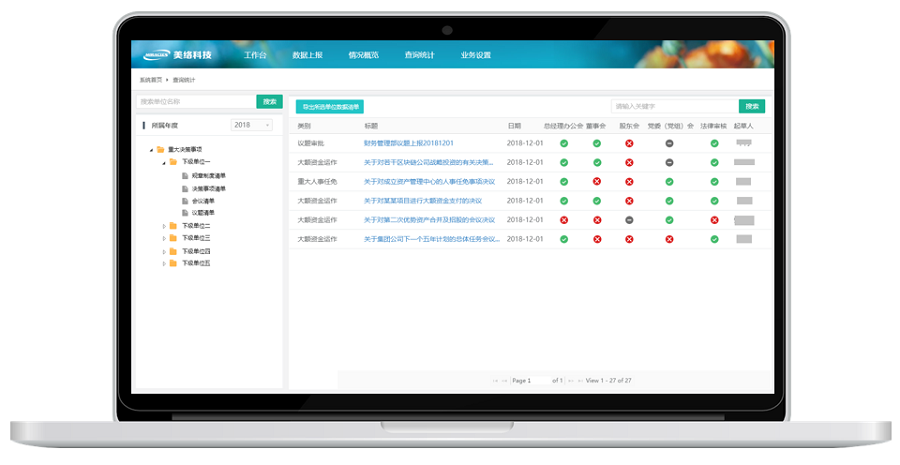Open the 2018 year dropdown

(x=251, y=125)
